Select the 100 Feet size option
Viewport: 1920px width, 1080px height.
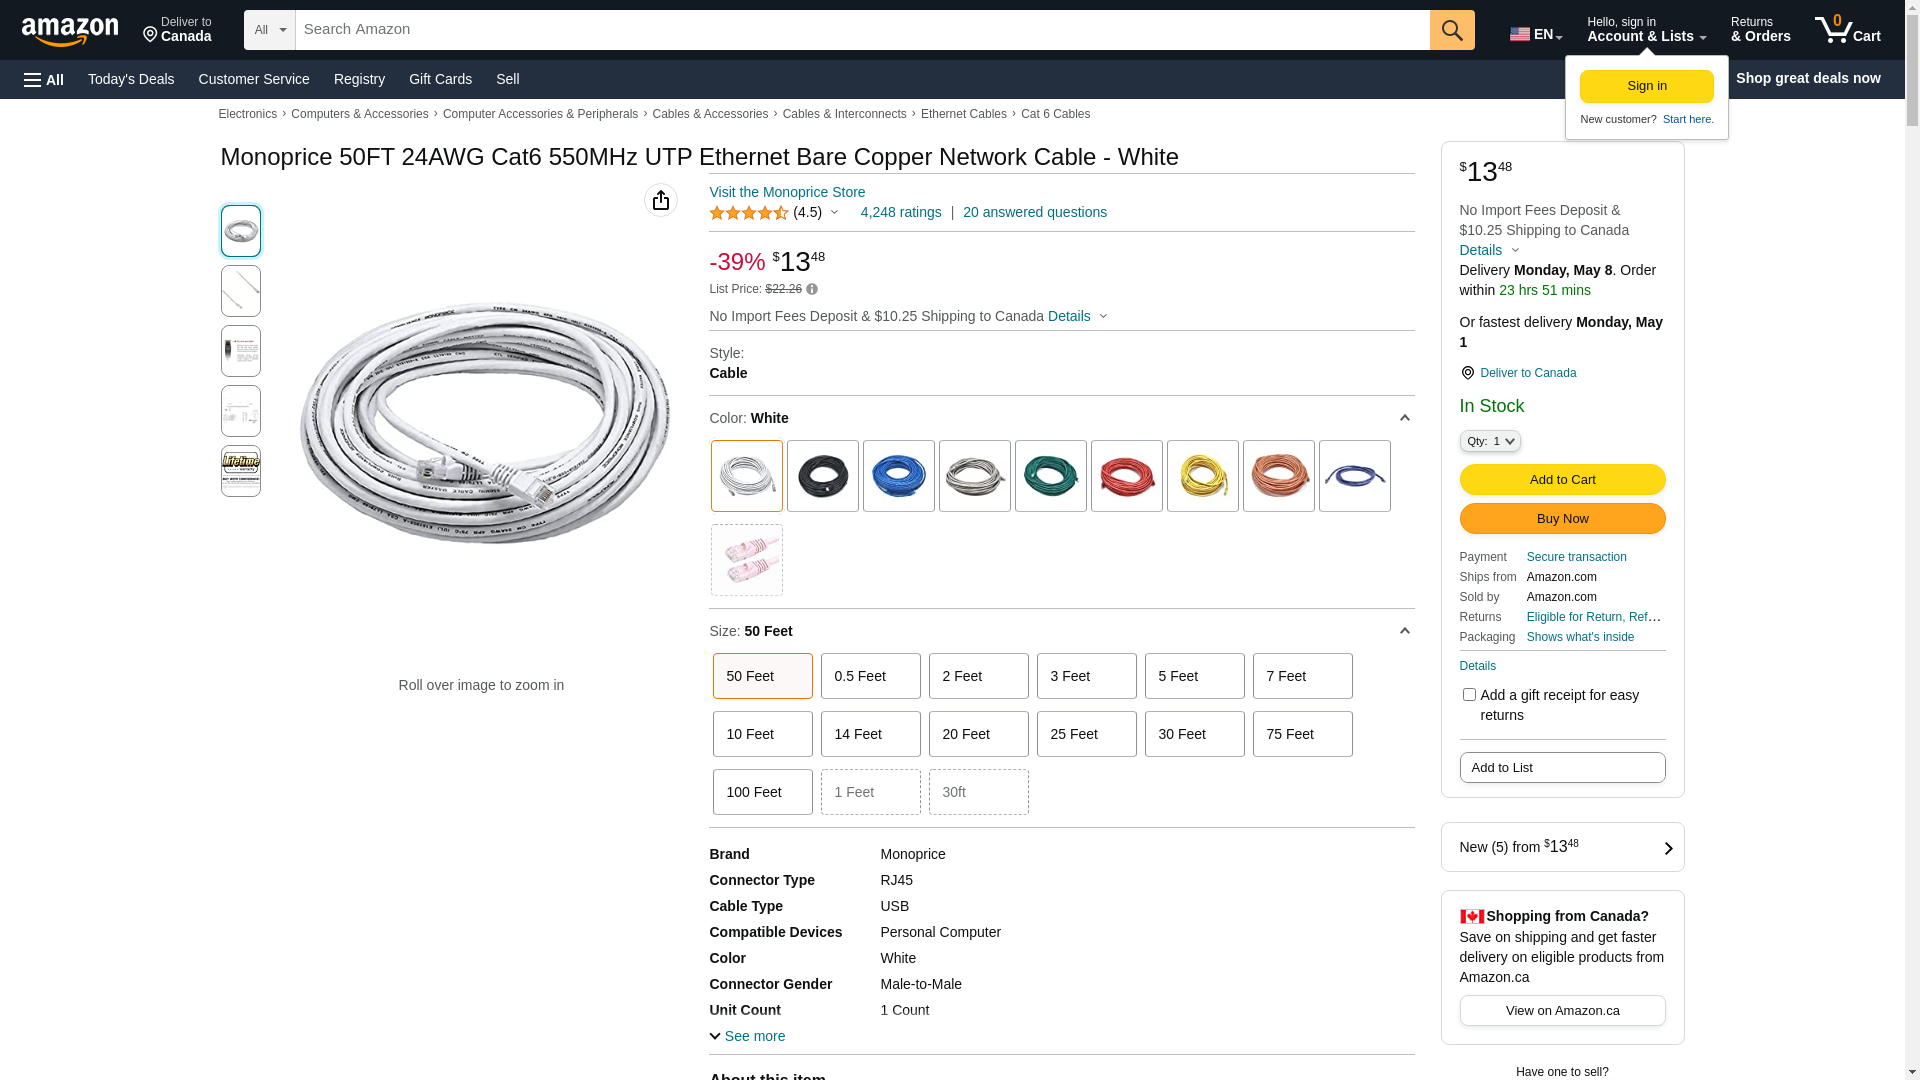pyautogui.click(x=763, y=792)
